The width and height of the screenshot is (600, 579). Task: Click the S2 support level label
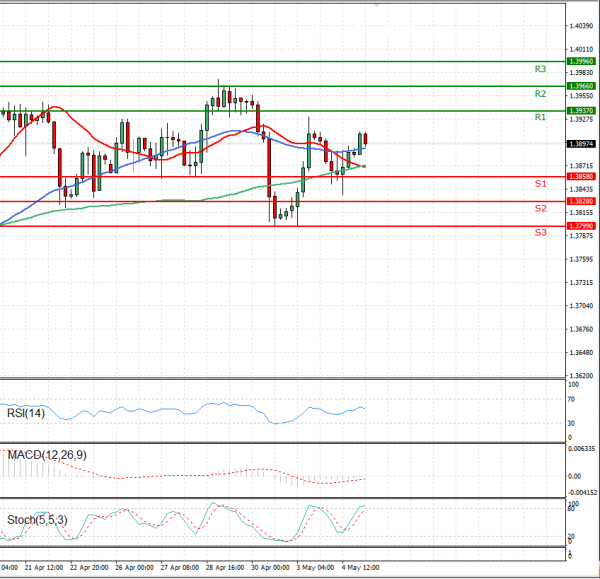tap(539, 208)
